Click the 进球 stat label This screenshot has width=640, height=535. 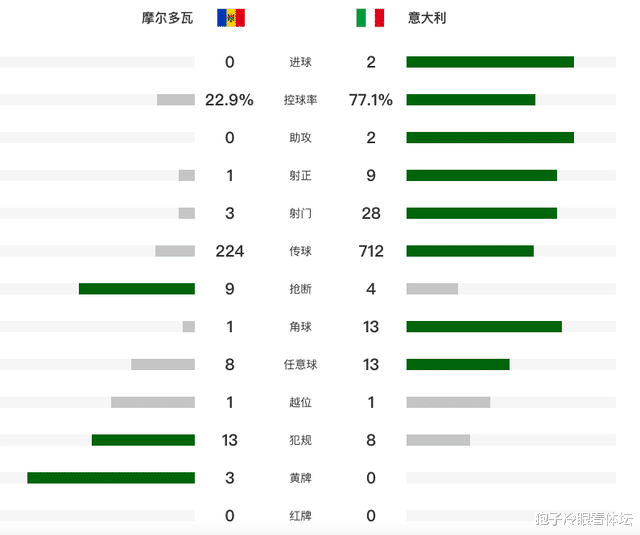[300, 62]
